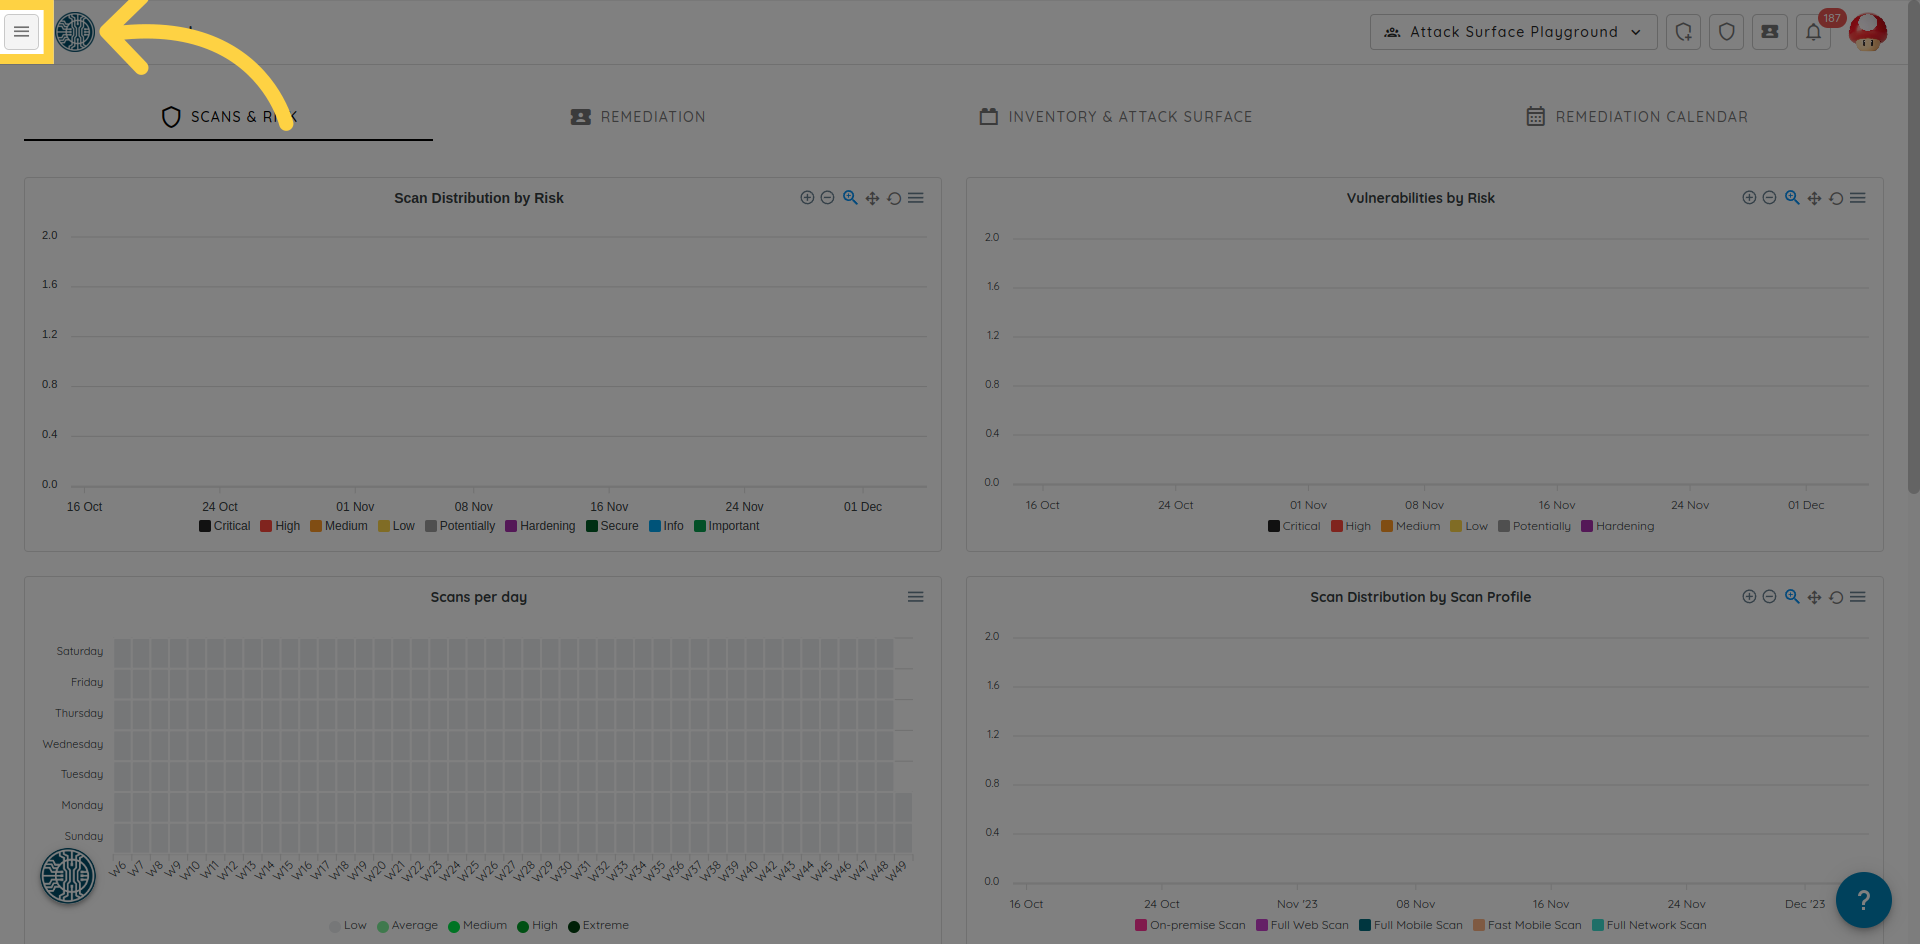Open Inventory & Attack Surface tab
This screenshot has height=944, width=1920.
(x=1116, y=117)
